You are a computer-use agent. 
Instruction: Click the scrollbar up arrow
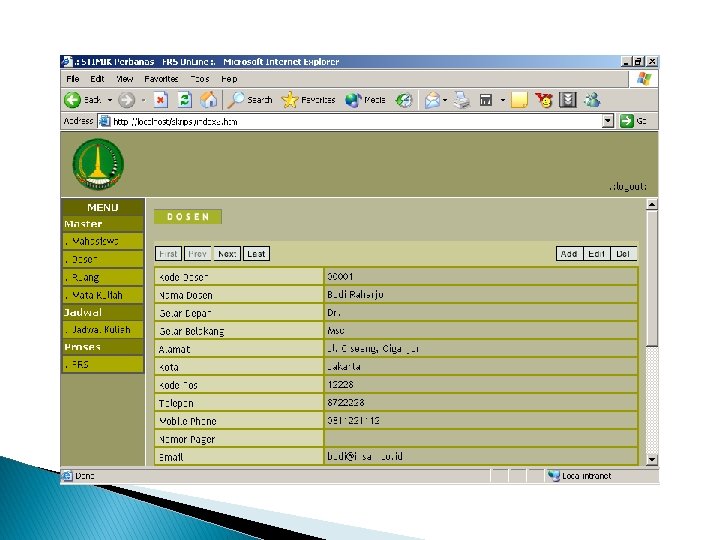[652, 204]
